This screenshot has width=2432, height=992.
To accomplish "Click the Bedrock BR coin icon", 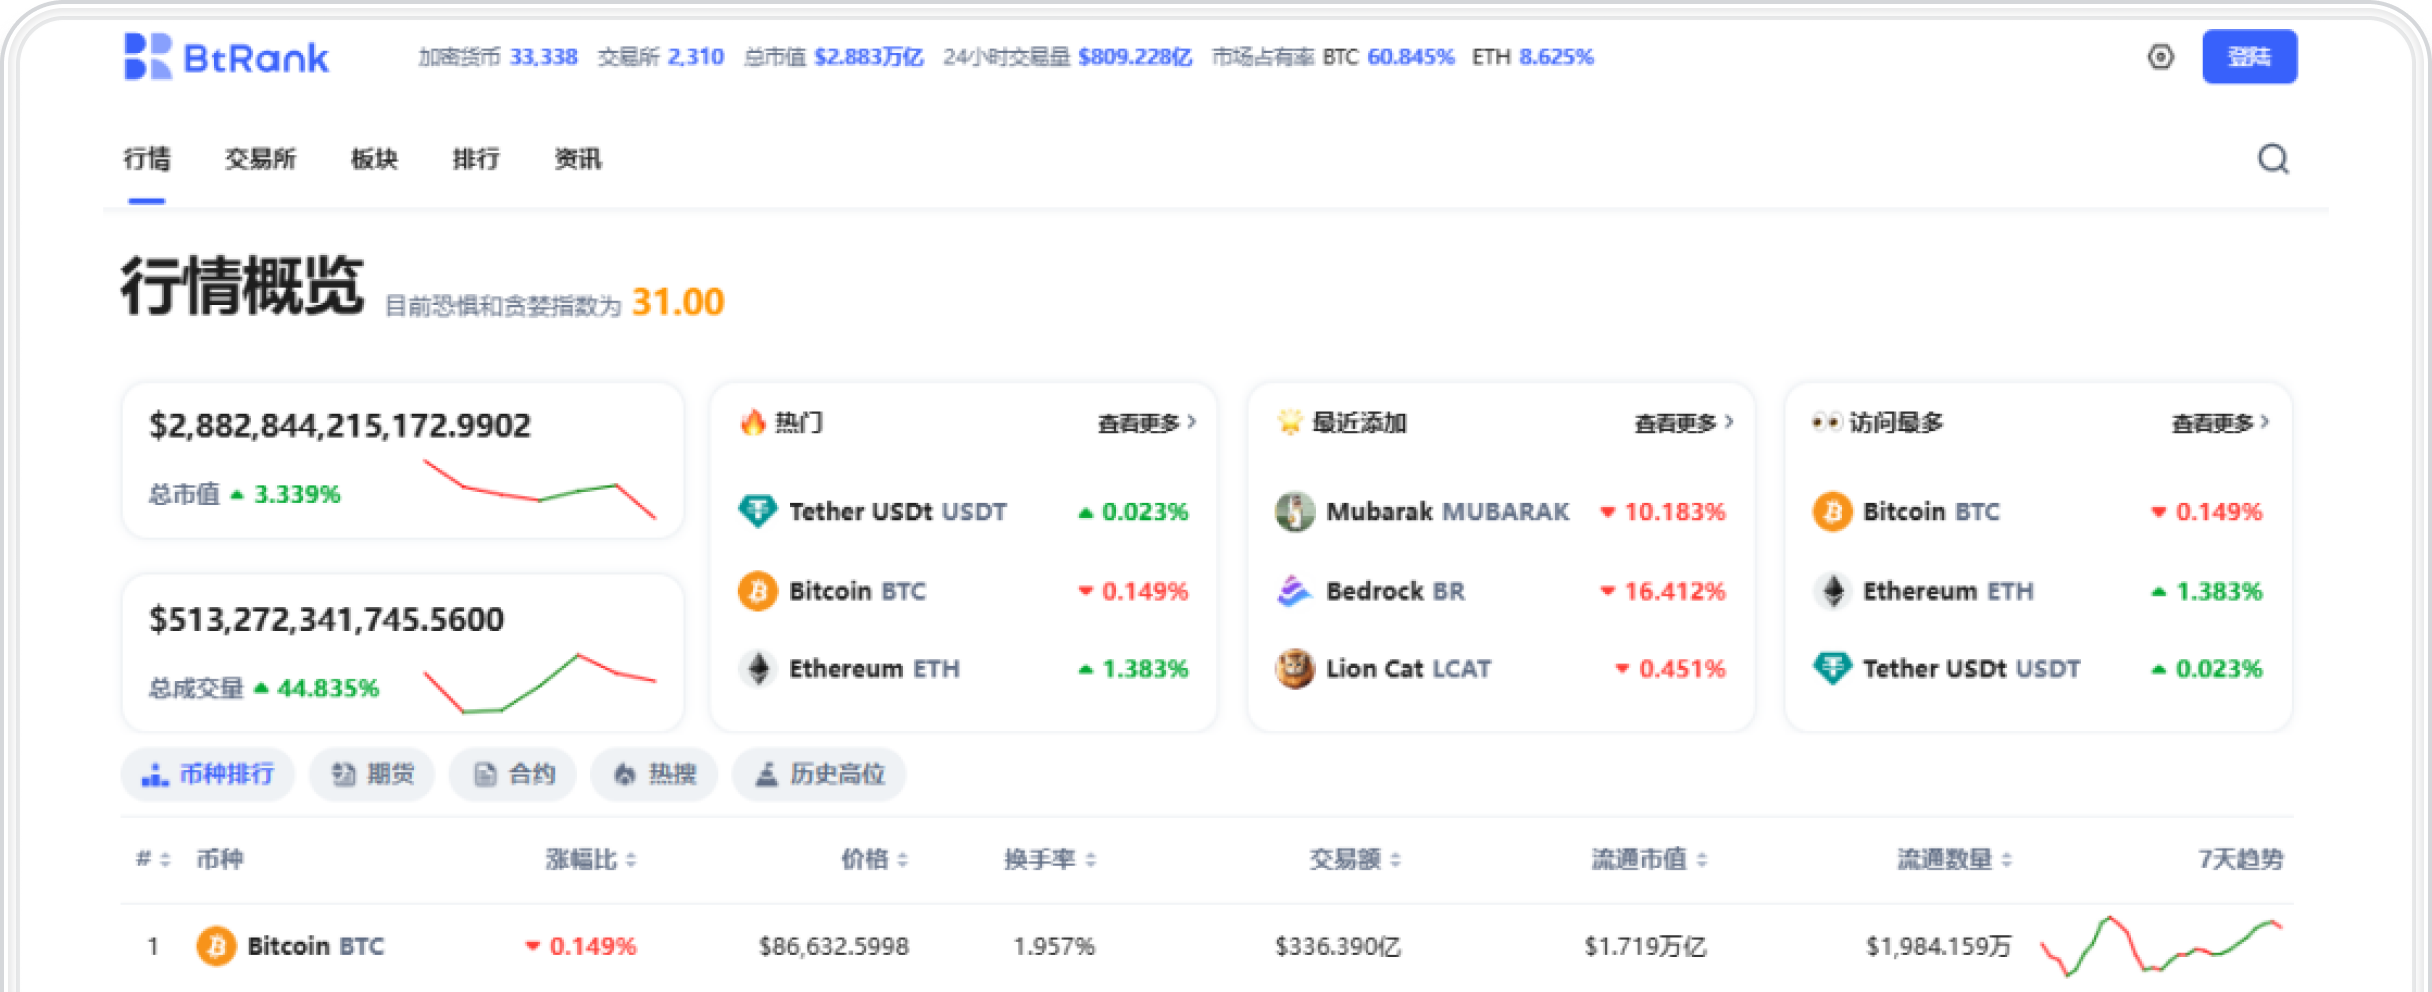I will pyautogui.click(x=1294, y=591).
